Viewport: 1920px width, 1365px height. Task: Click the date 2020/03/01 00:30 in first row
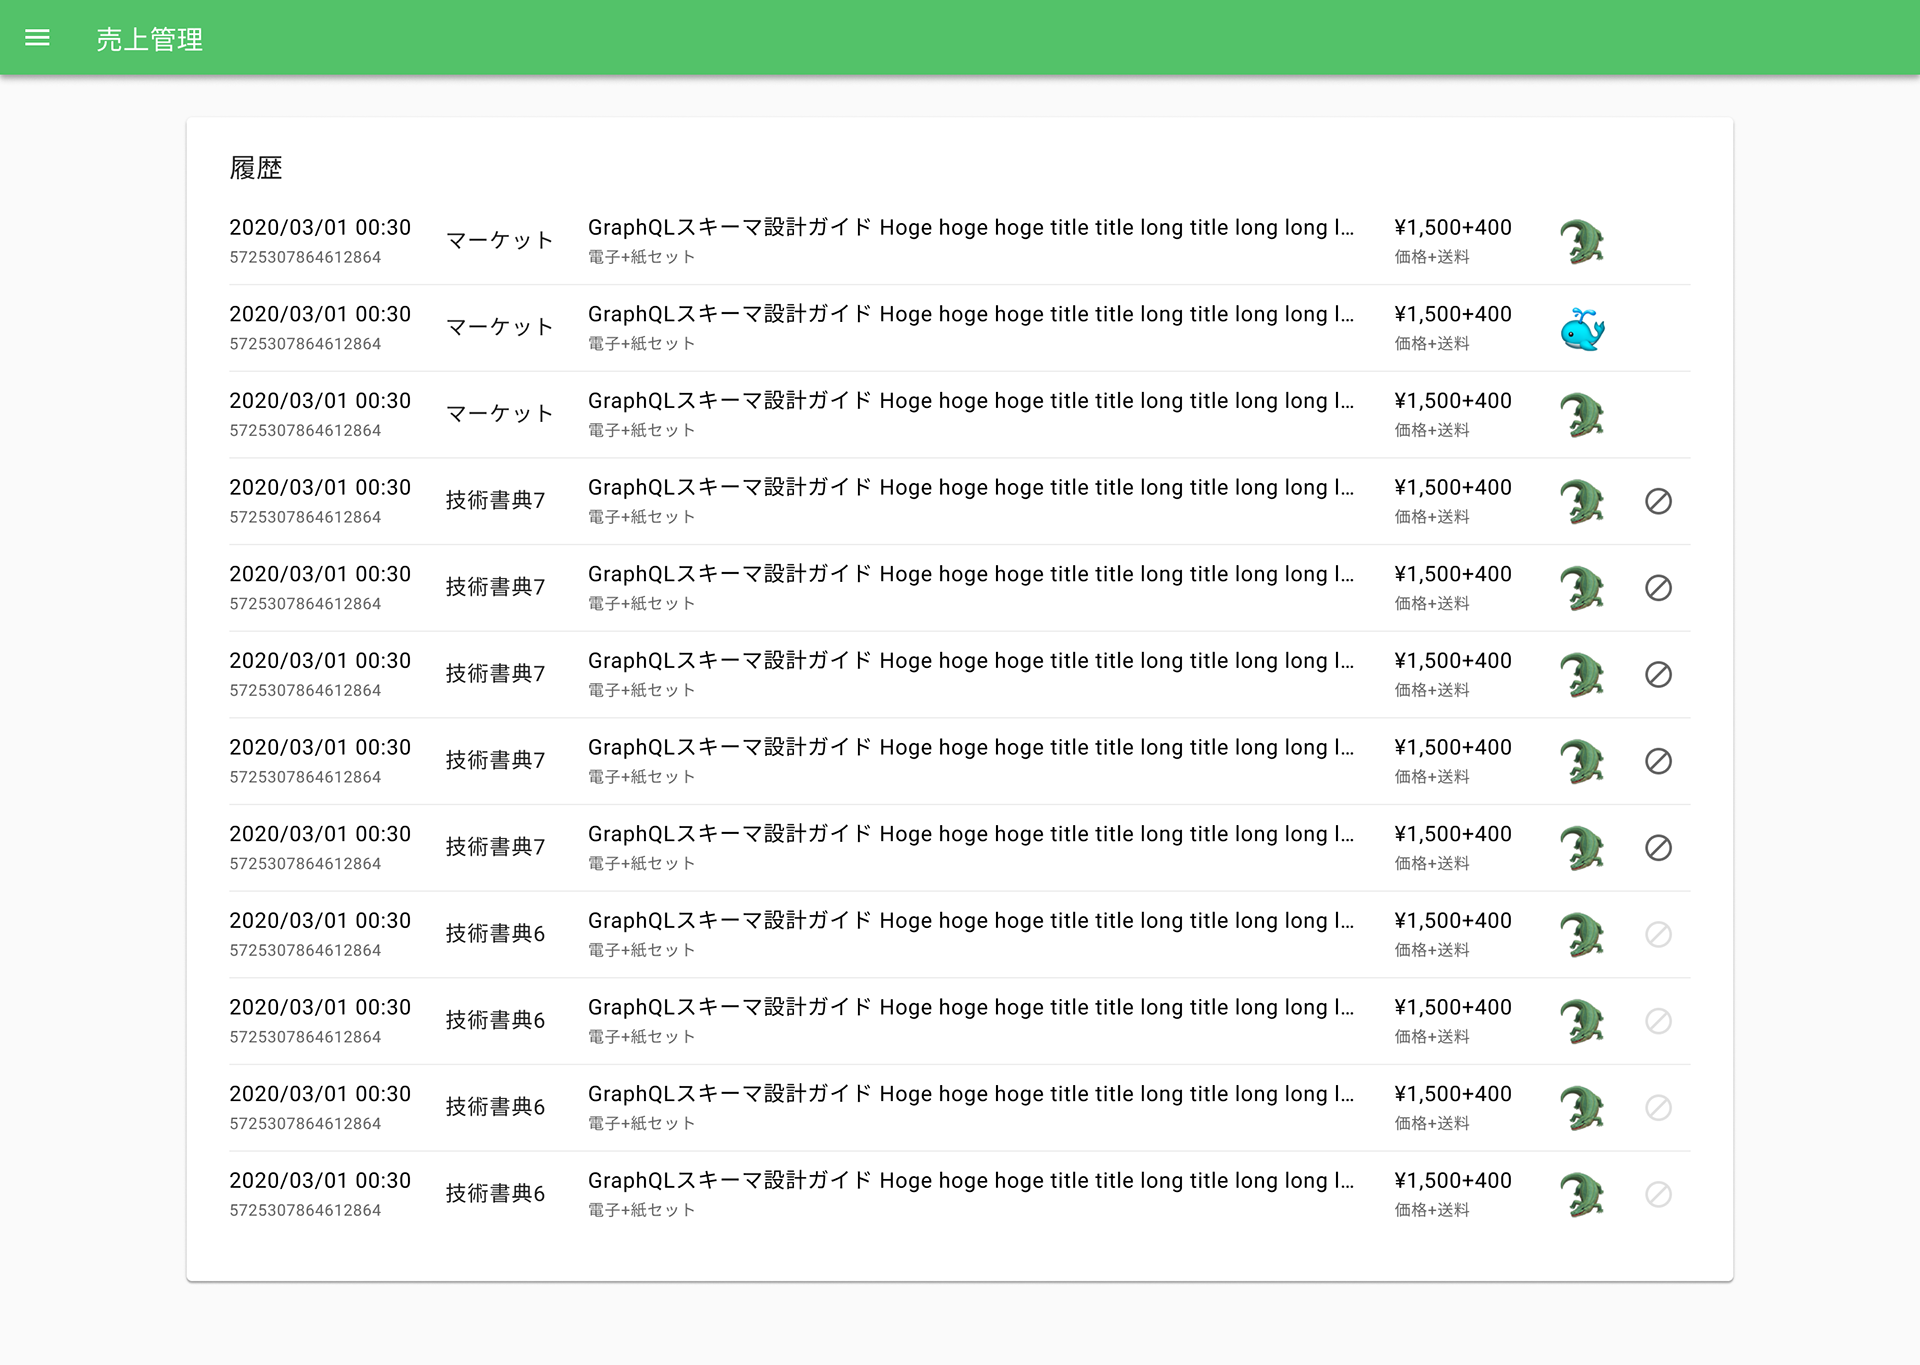[320, 228]
